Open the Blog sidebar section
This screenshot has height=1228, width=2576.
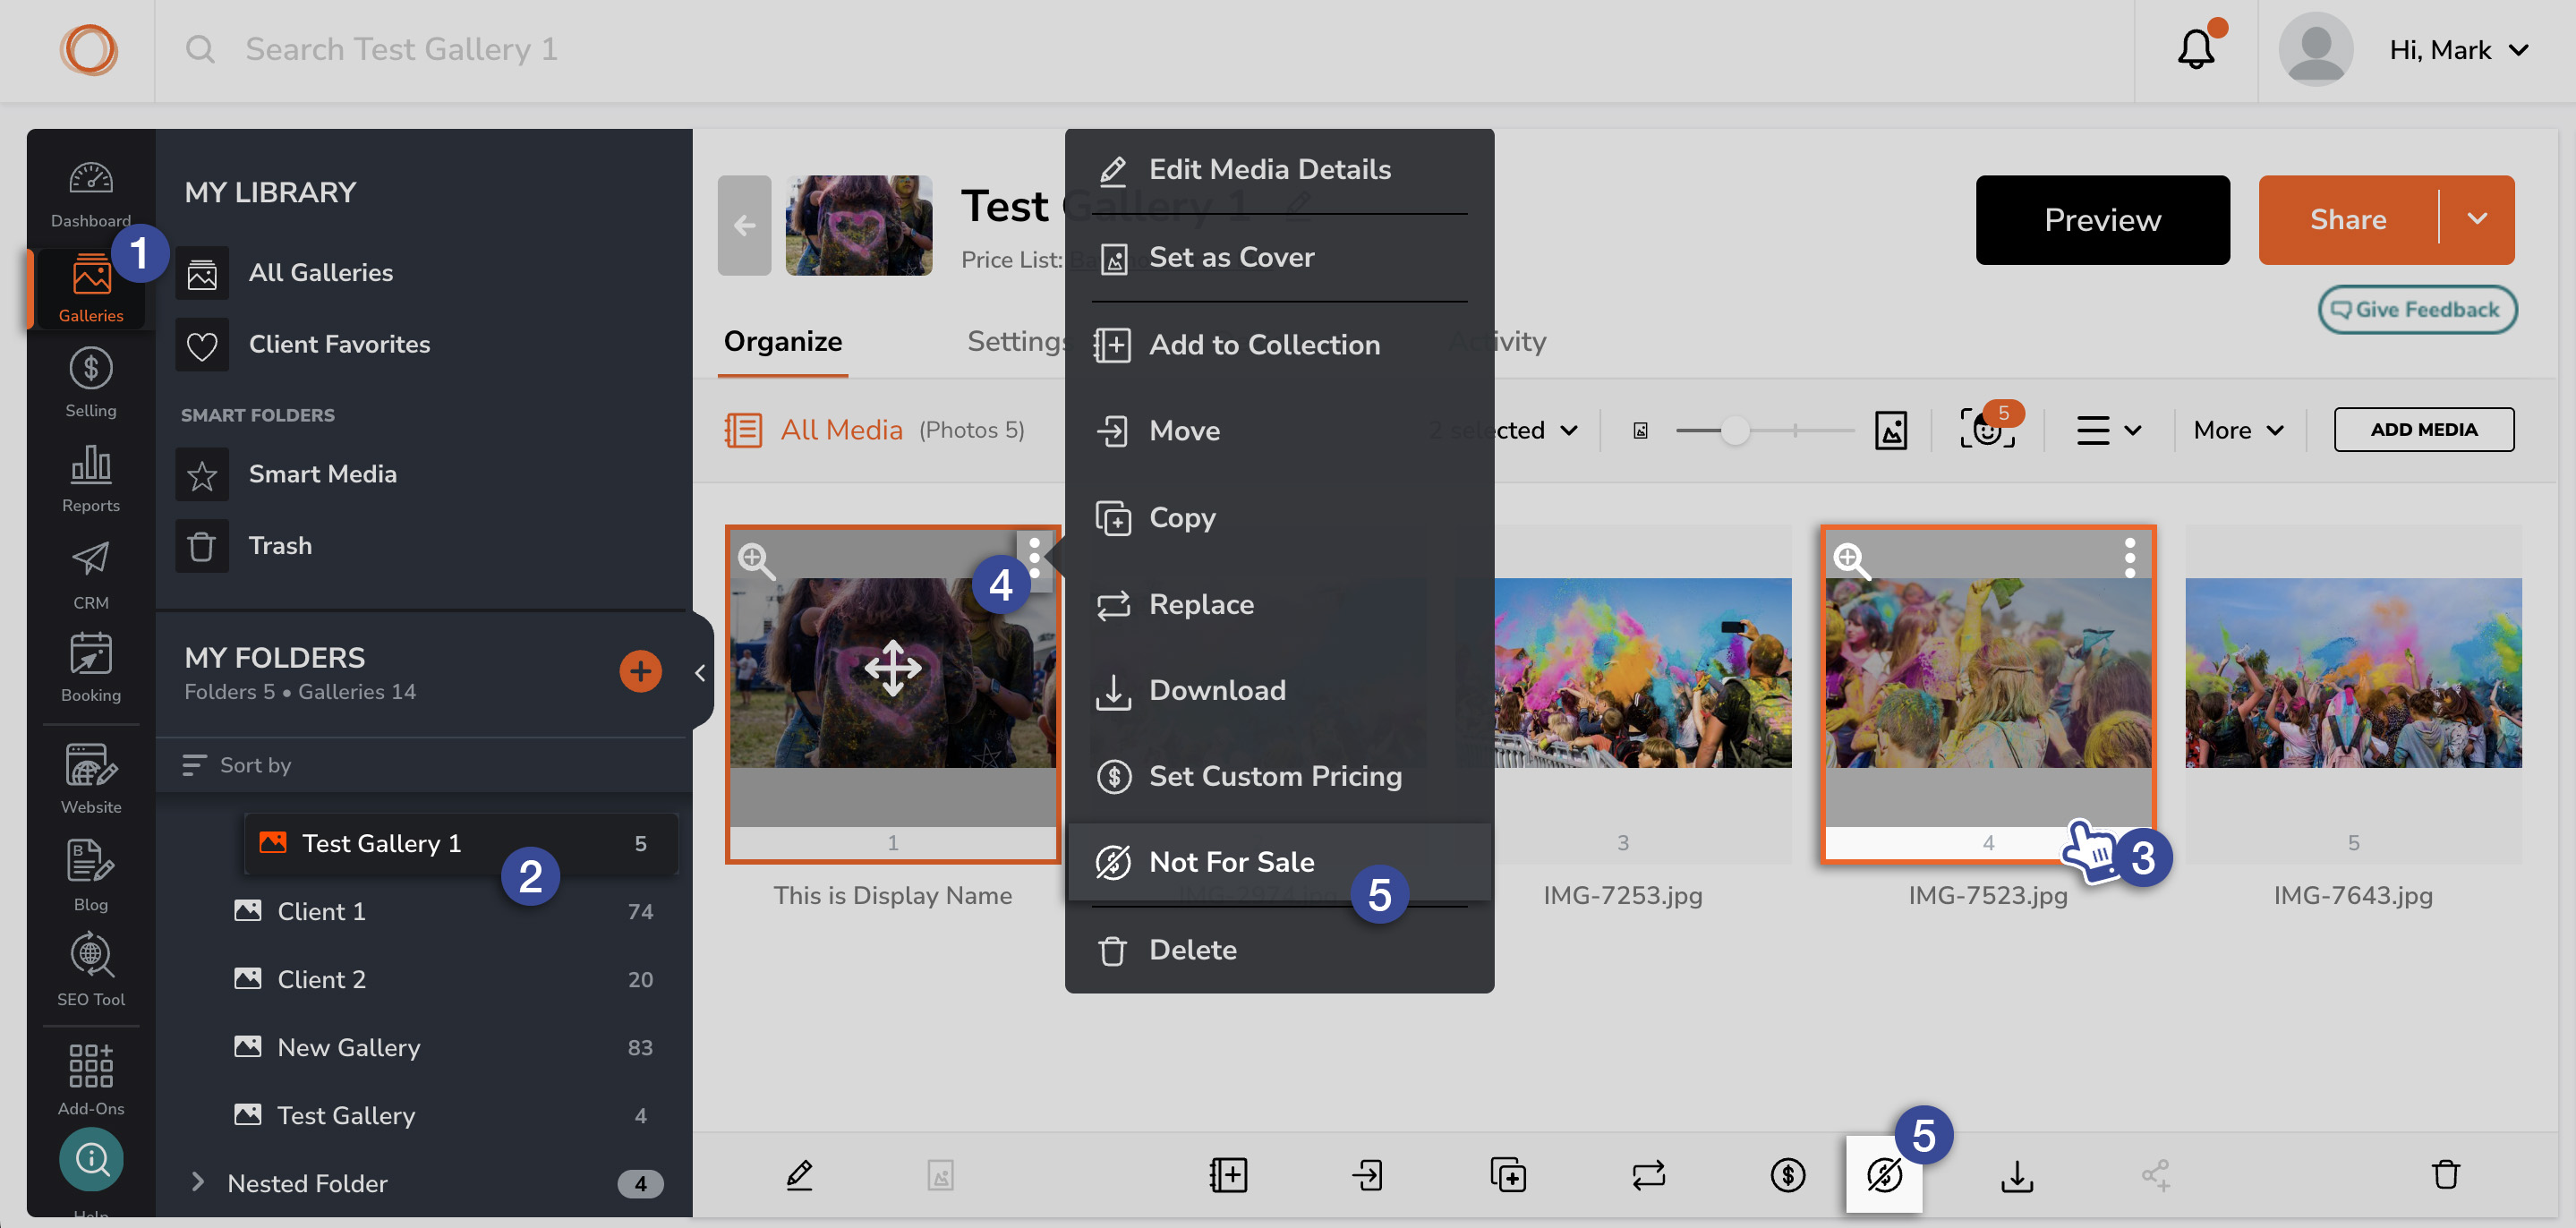pos(90,876)
